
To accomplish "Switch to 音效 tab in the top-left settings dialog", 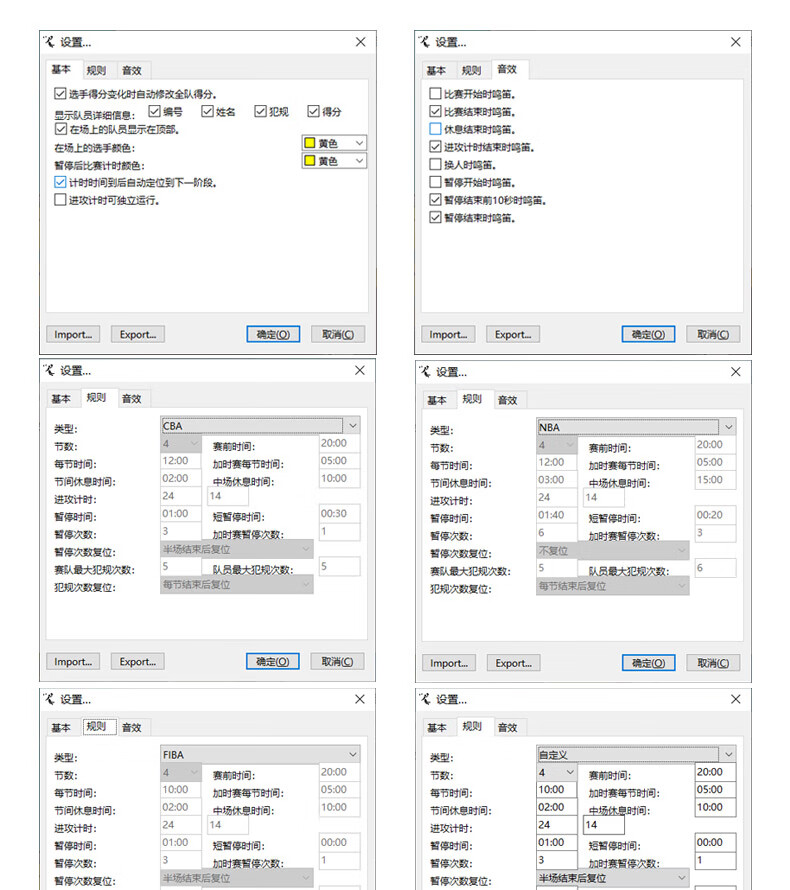I will click(132, 70).
